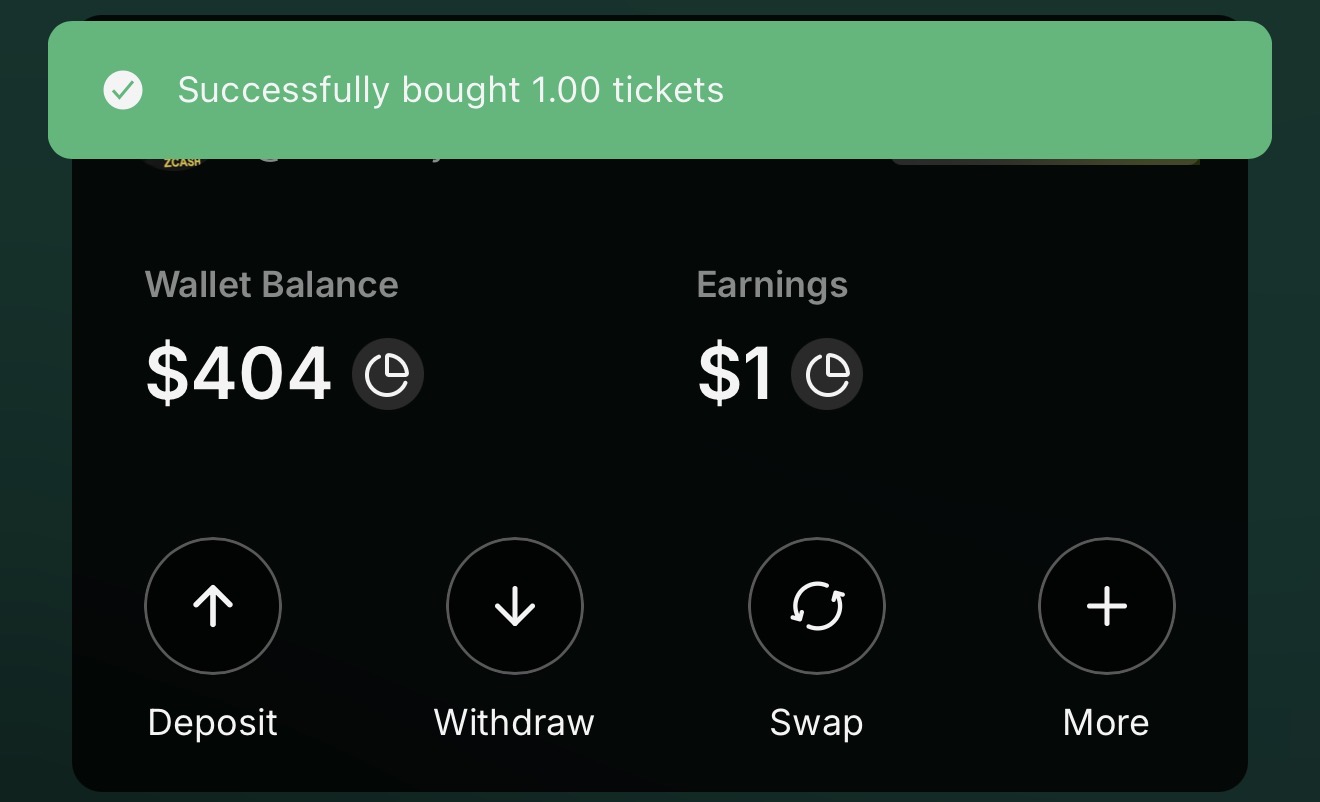The height and width of the screenshot is (802, 1320).
Task: Click the checkmark icon in success toast
Action: (123, 90)
